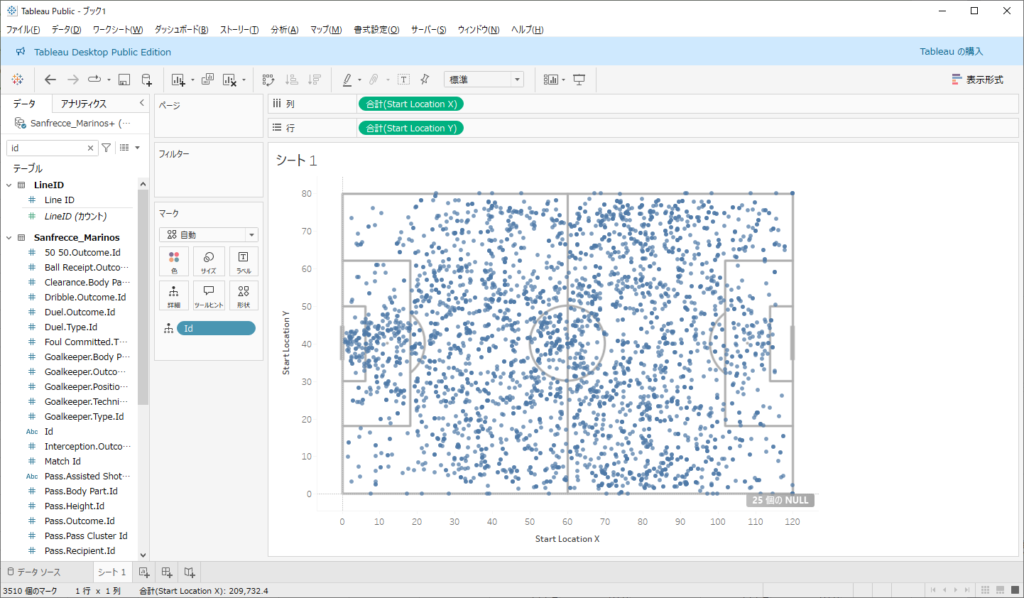Image resolution: width=1024 pixels, height=598 pixels.
Task: Open the new worksheet dropdown arrow
Action: (193, 80)
